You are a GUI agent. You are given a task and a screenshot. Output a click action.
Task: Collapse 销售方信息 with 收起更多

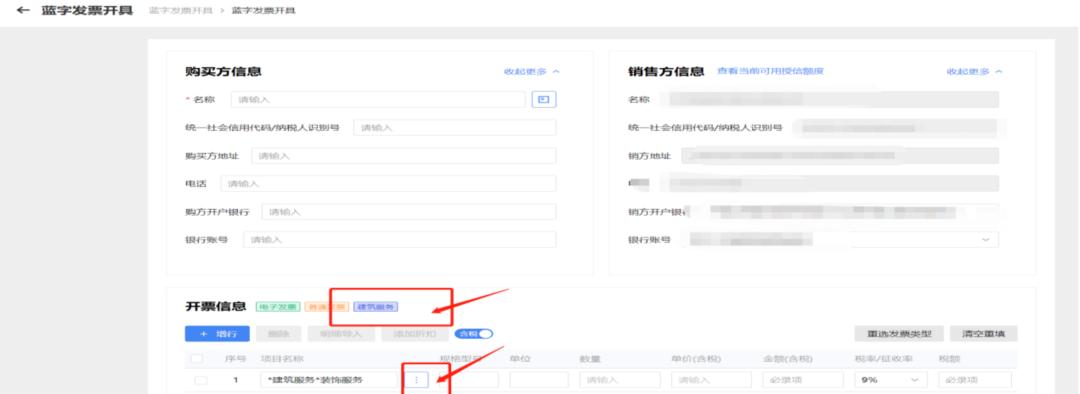(975, 71)
